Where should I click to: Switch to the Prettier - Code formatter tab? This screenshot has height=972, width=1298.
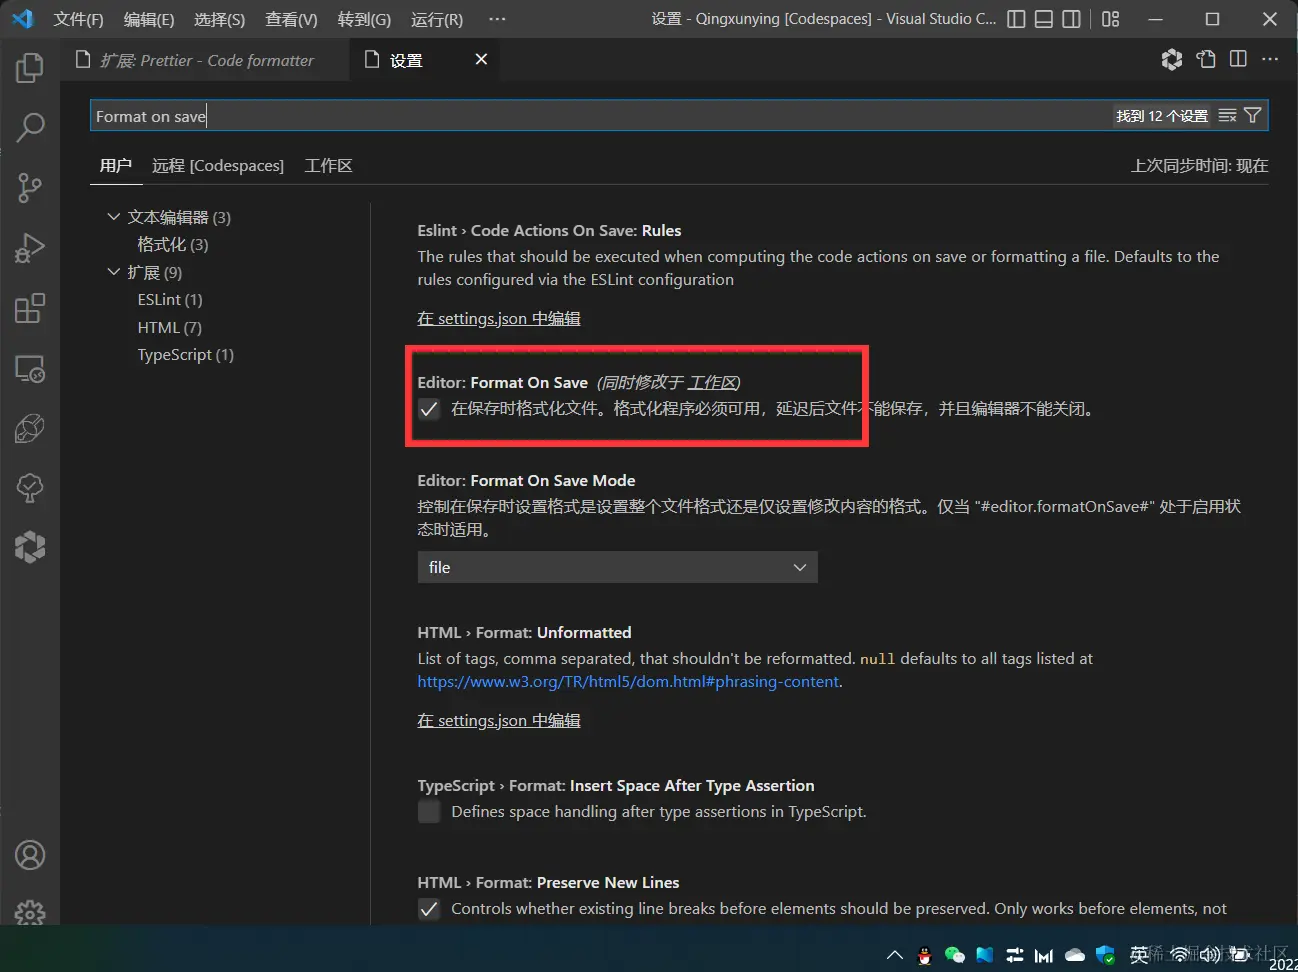pyautogui.click(x=205, y=60)
